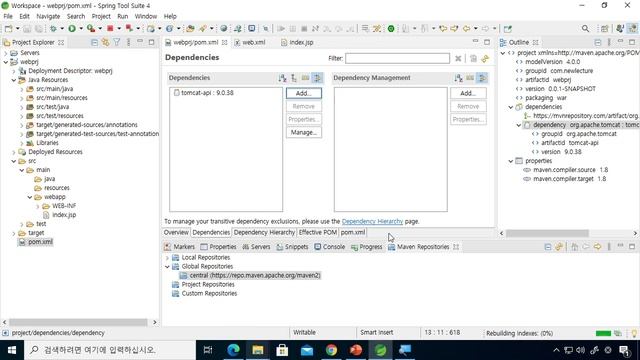Collapse the webprj project node
640x360 pixels.
pyautogui.click(x=6, y=62)
